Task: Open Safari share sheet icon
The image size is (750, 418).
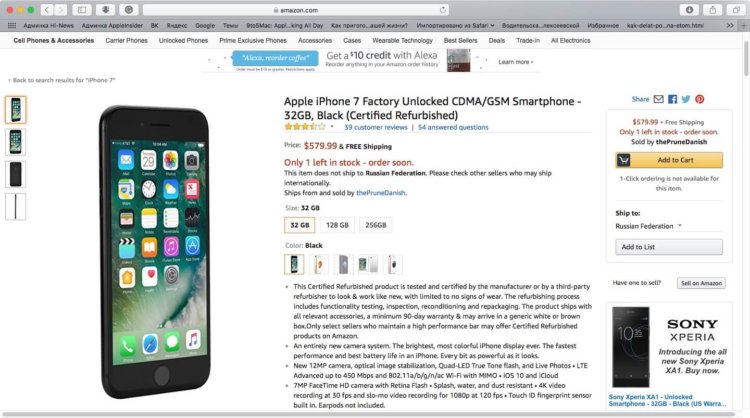Action: [713, 10]
